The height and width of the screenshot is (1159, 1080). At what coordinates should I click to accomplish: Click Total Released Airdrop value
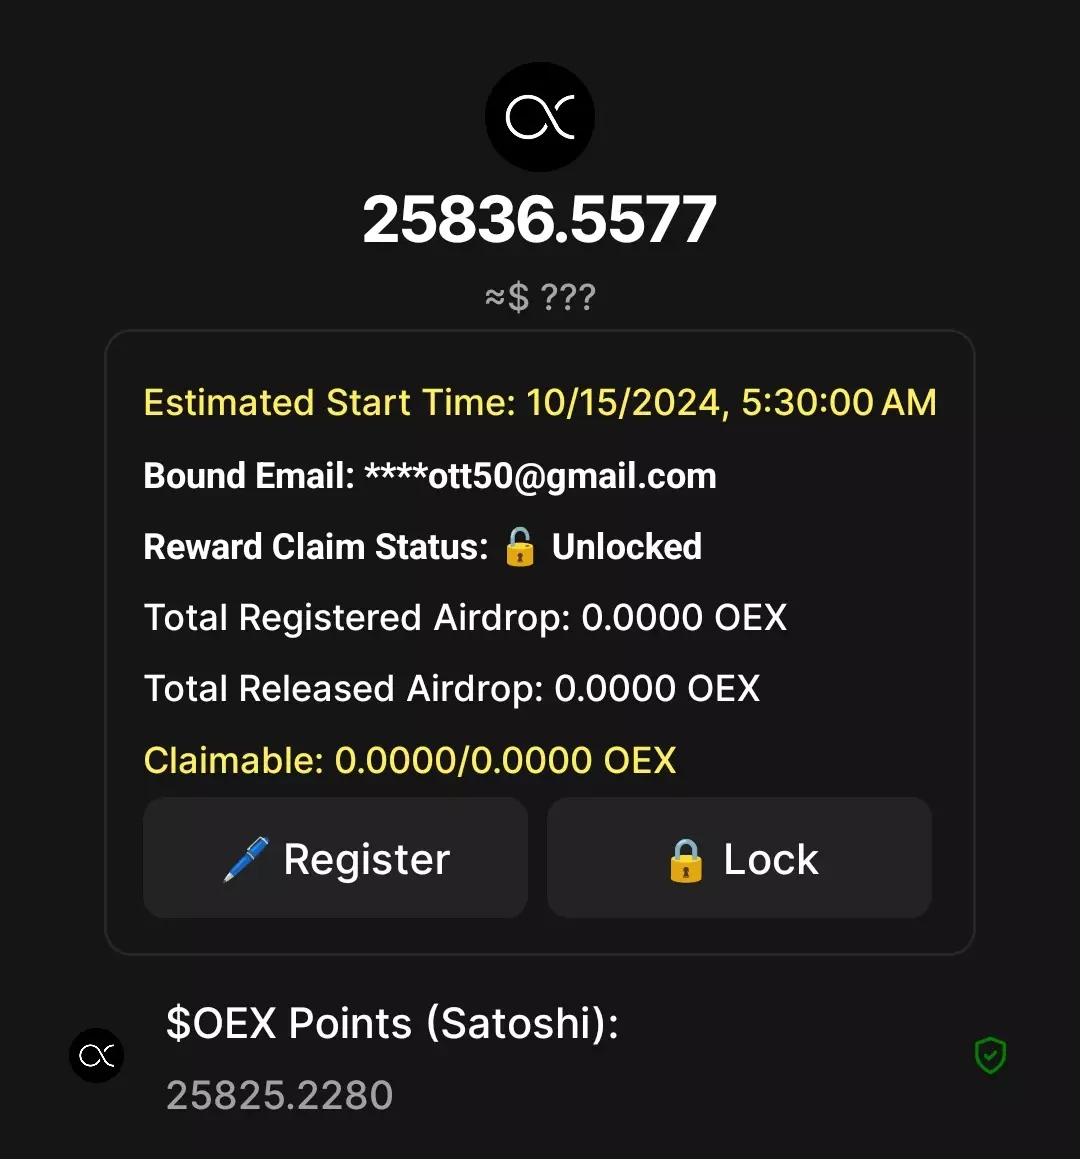pyautogui.click(x=657, y=689)
